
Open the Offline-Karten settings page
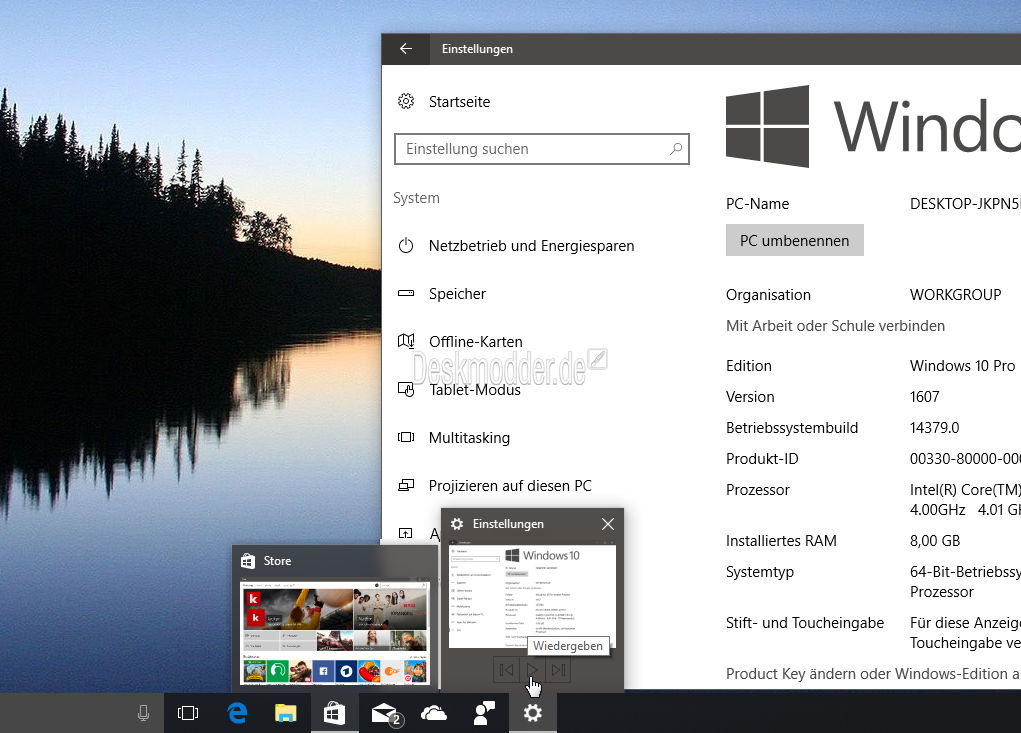pos(475,342)
